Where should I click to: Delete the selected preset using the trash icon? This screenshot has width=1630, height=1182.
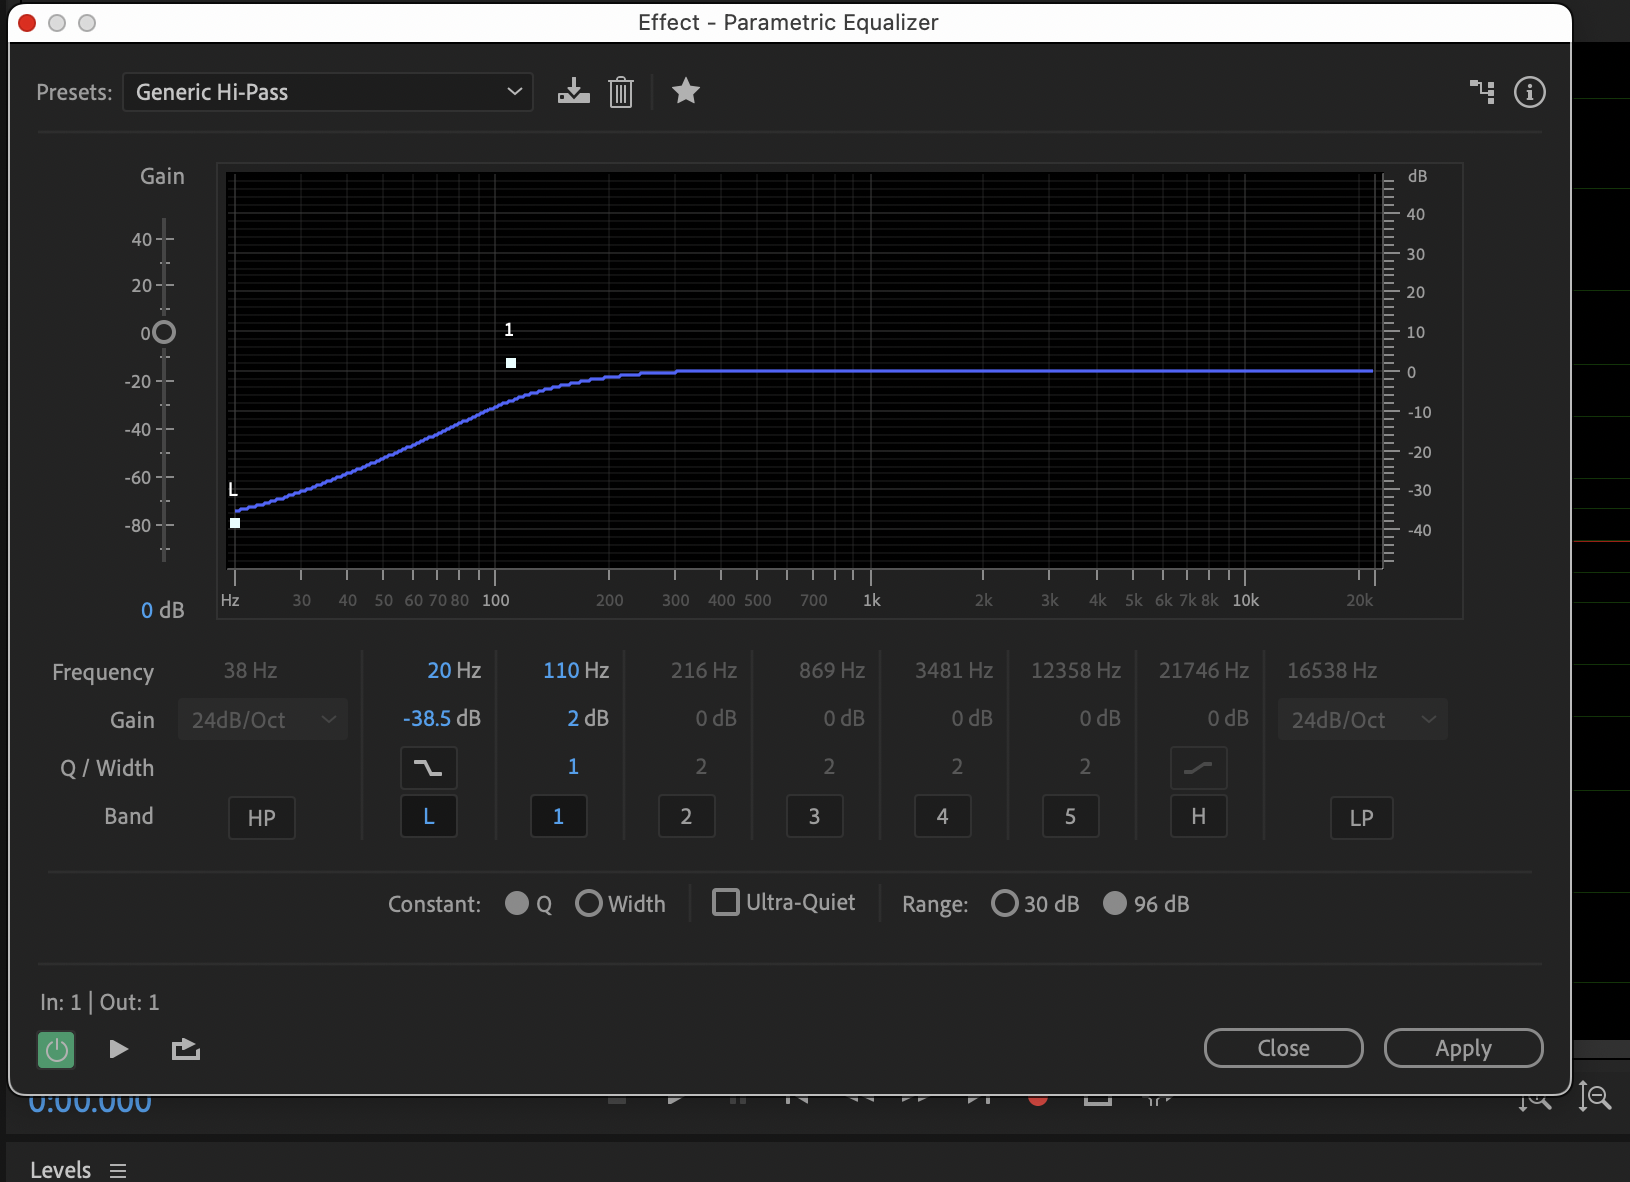621,92
